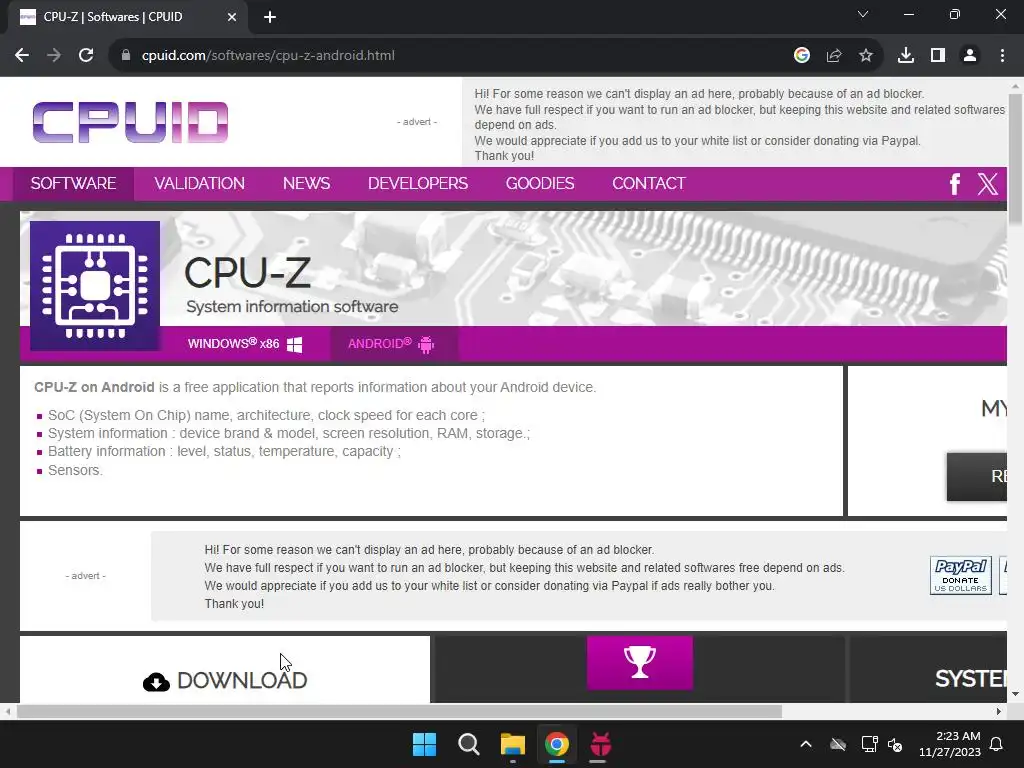Bookmark this tab with the star
The image size is (1024, 768).
865,56
